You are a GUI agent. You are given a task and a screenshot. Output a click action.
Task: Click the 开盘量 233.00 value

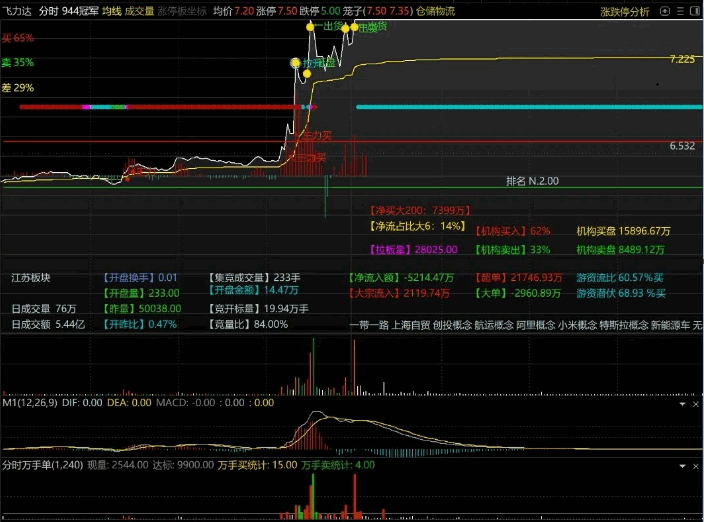pos(141,293)
